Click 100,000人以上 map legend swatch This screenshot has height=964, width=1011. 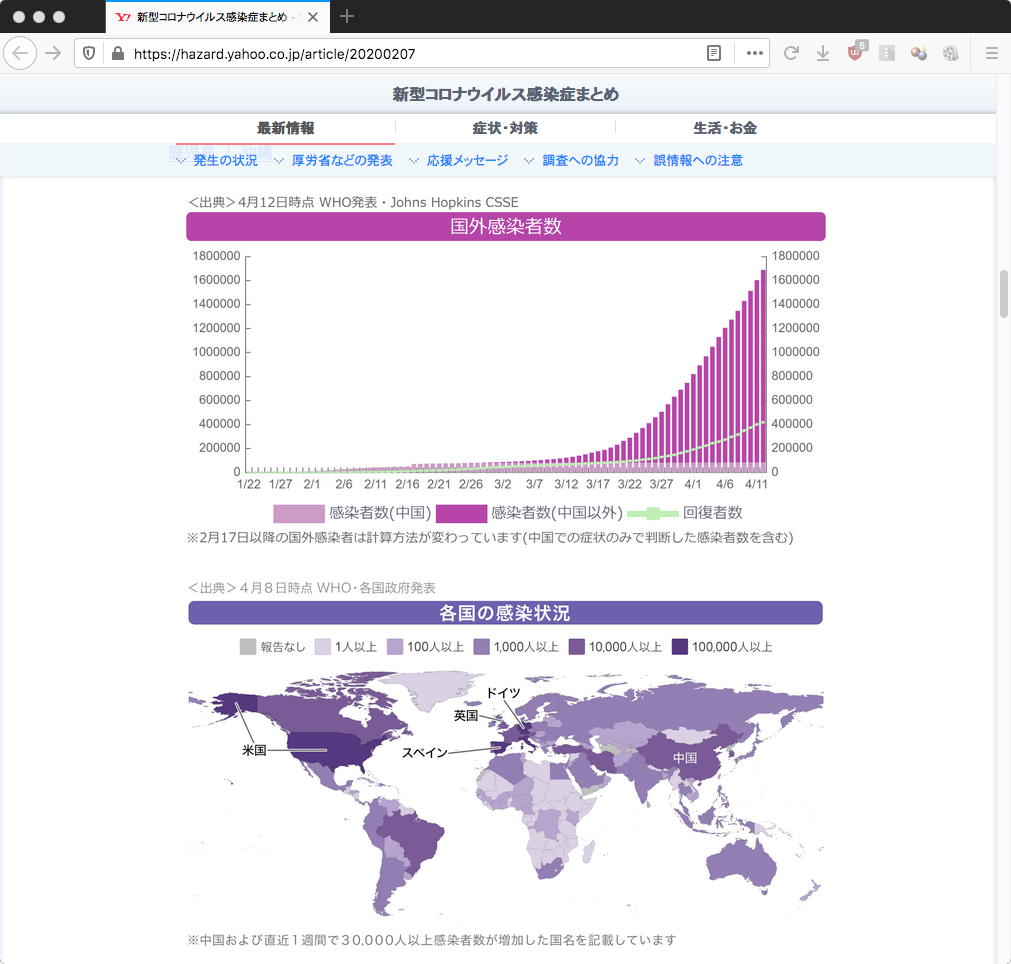(x=680, y=647)
